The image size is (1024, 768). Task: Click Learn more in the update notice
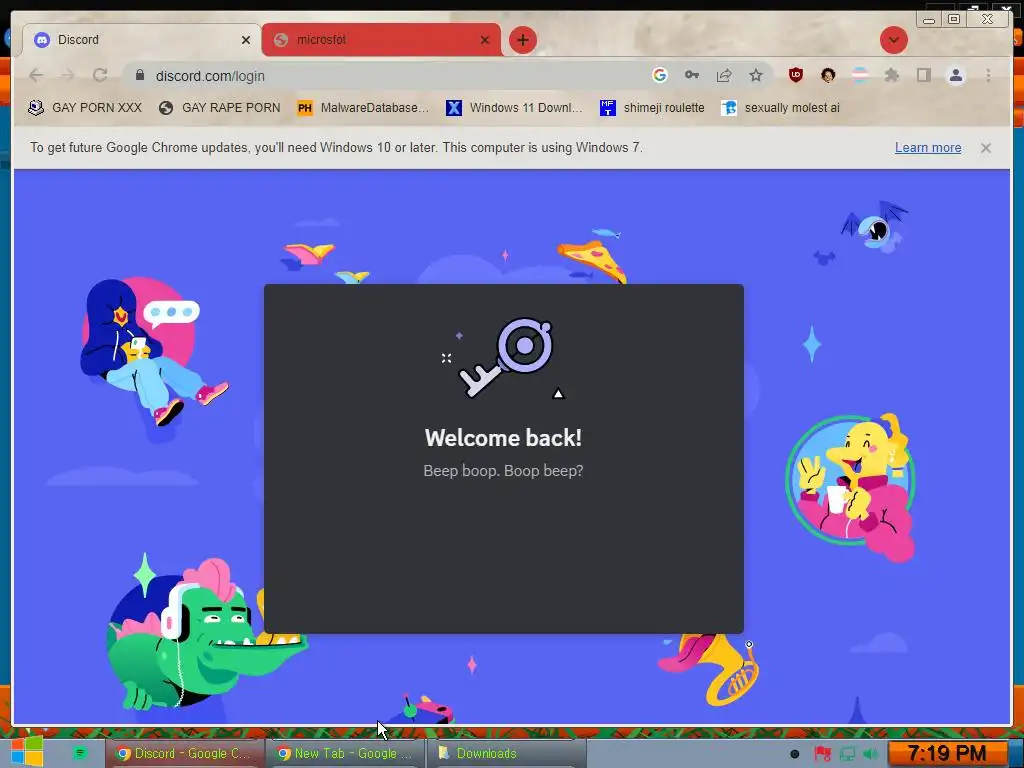927,148
